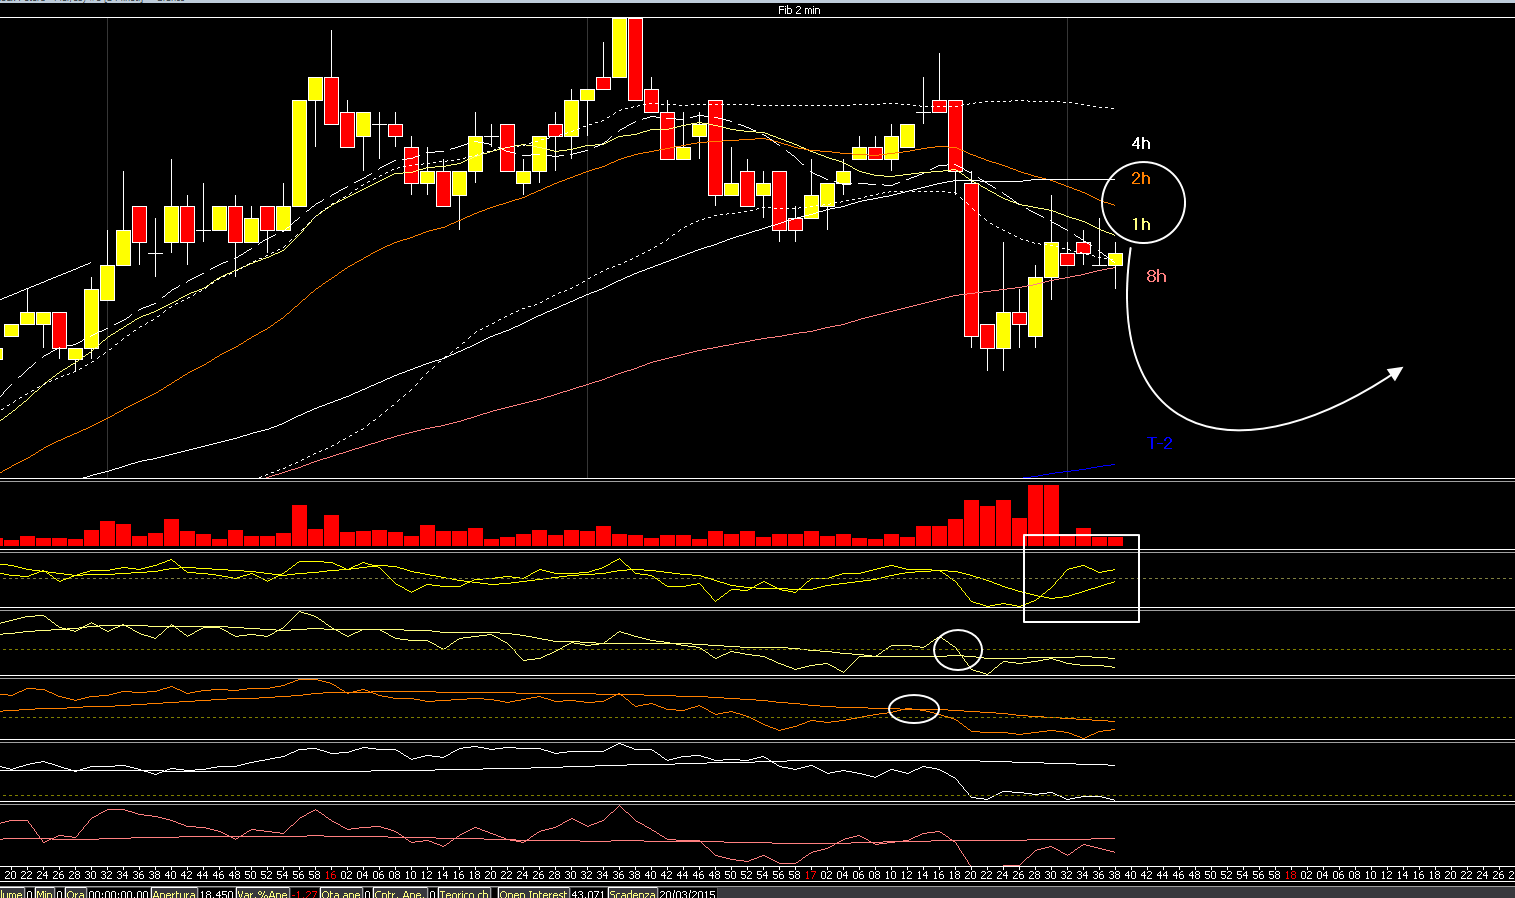The image size is (1515, 898).
Task: Select the 'Var.%Ape' label
Action: point(263,894)
